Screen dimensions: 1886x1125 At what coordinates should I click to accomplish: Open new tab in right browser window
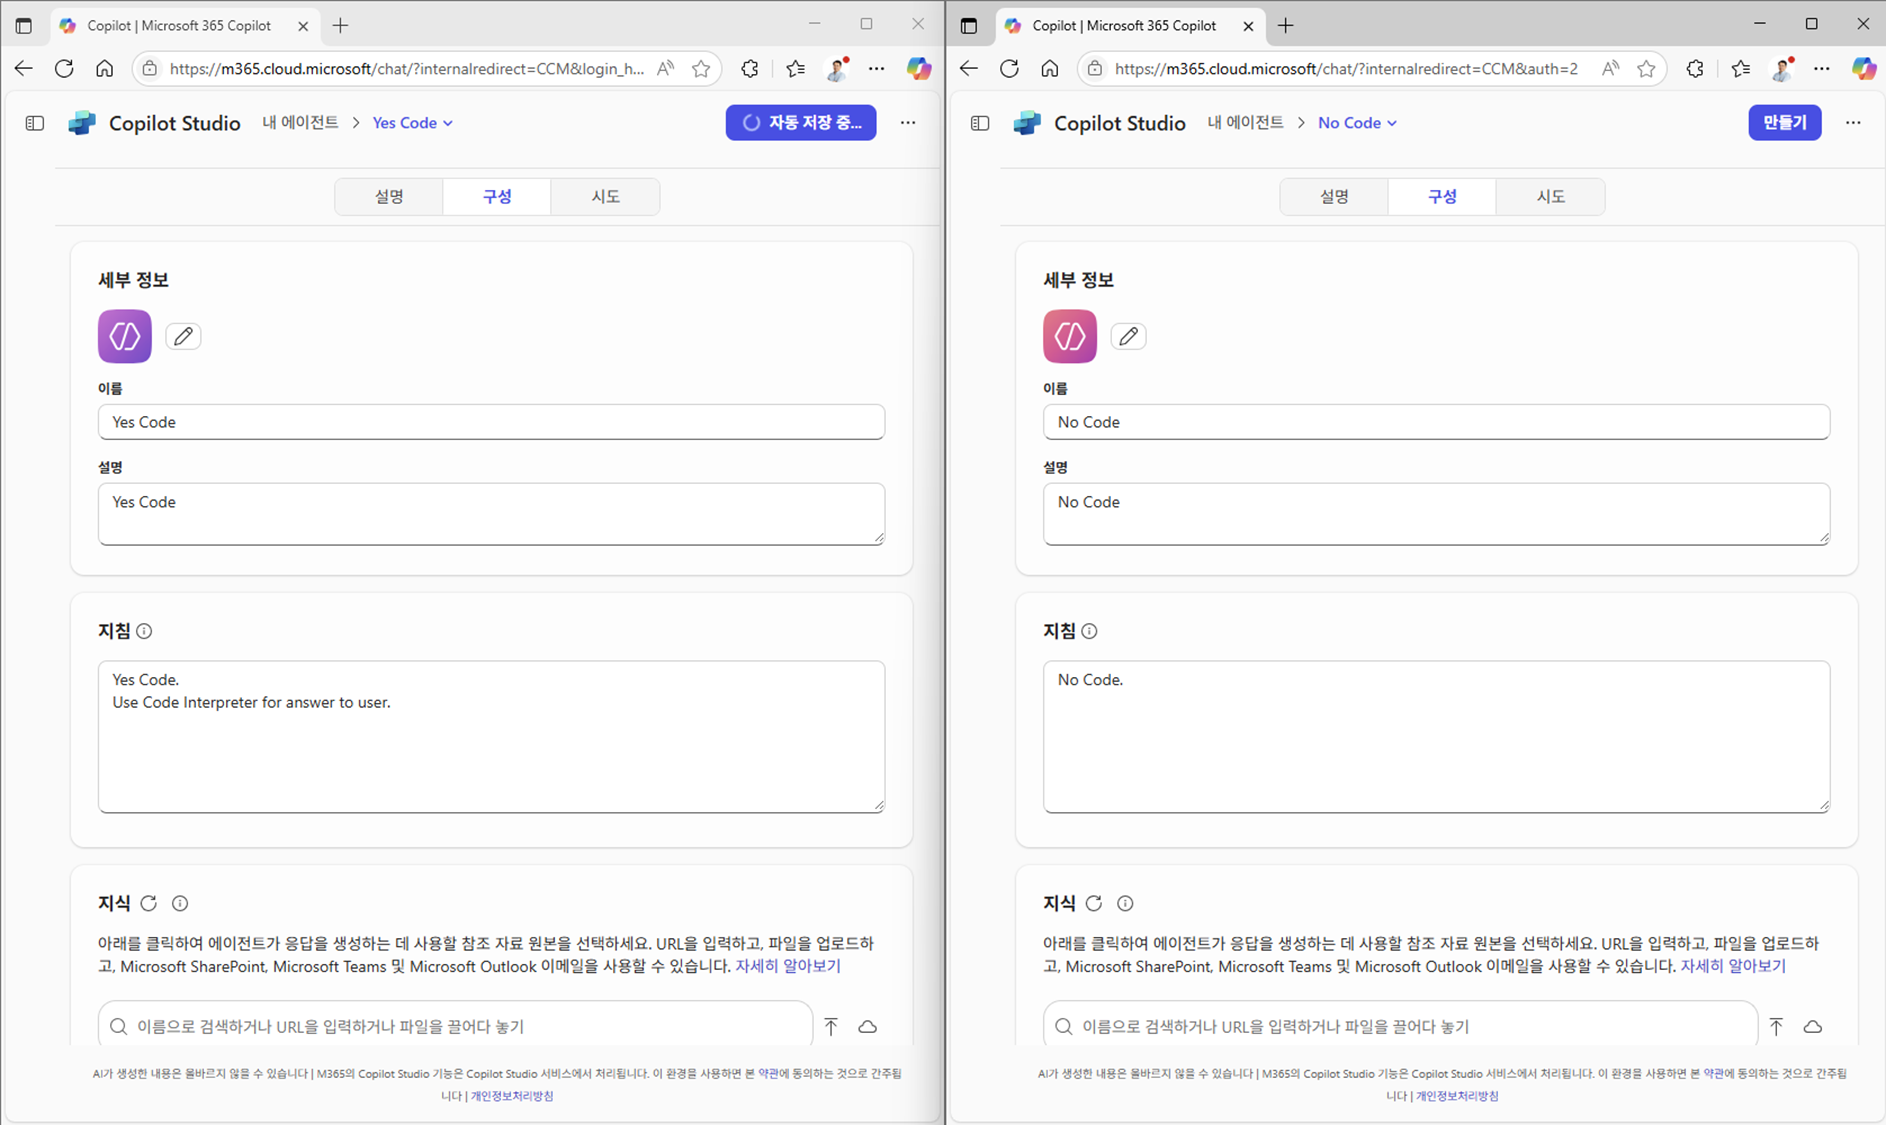pyautogui.click(x=1285, y=26)
